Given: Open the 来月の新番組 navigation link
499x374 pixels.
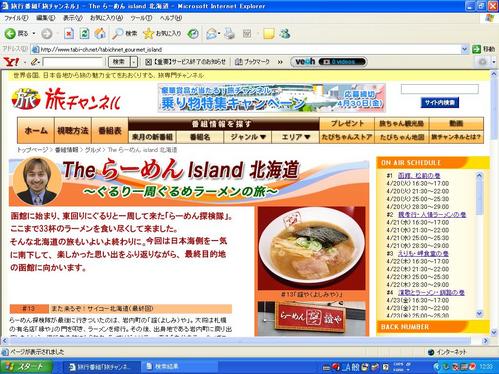Looking at the screenshot, I should pyautogui.click(x=152, y=137).
